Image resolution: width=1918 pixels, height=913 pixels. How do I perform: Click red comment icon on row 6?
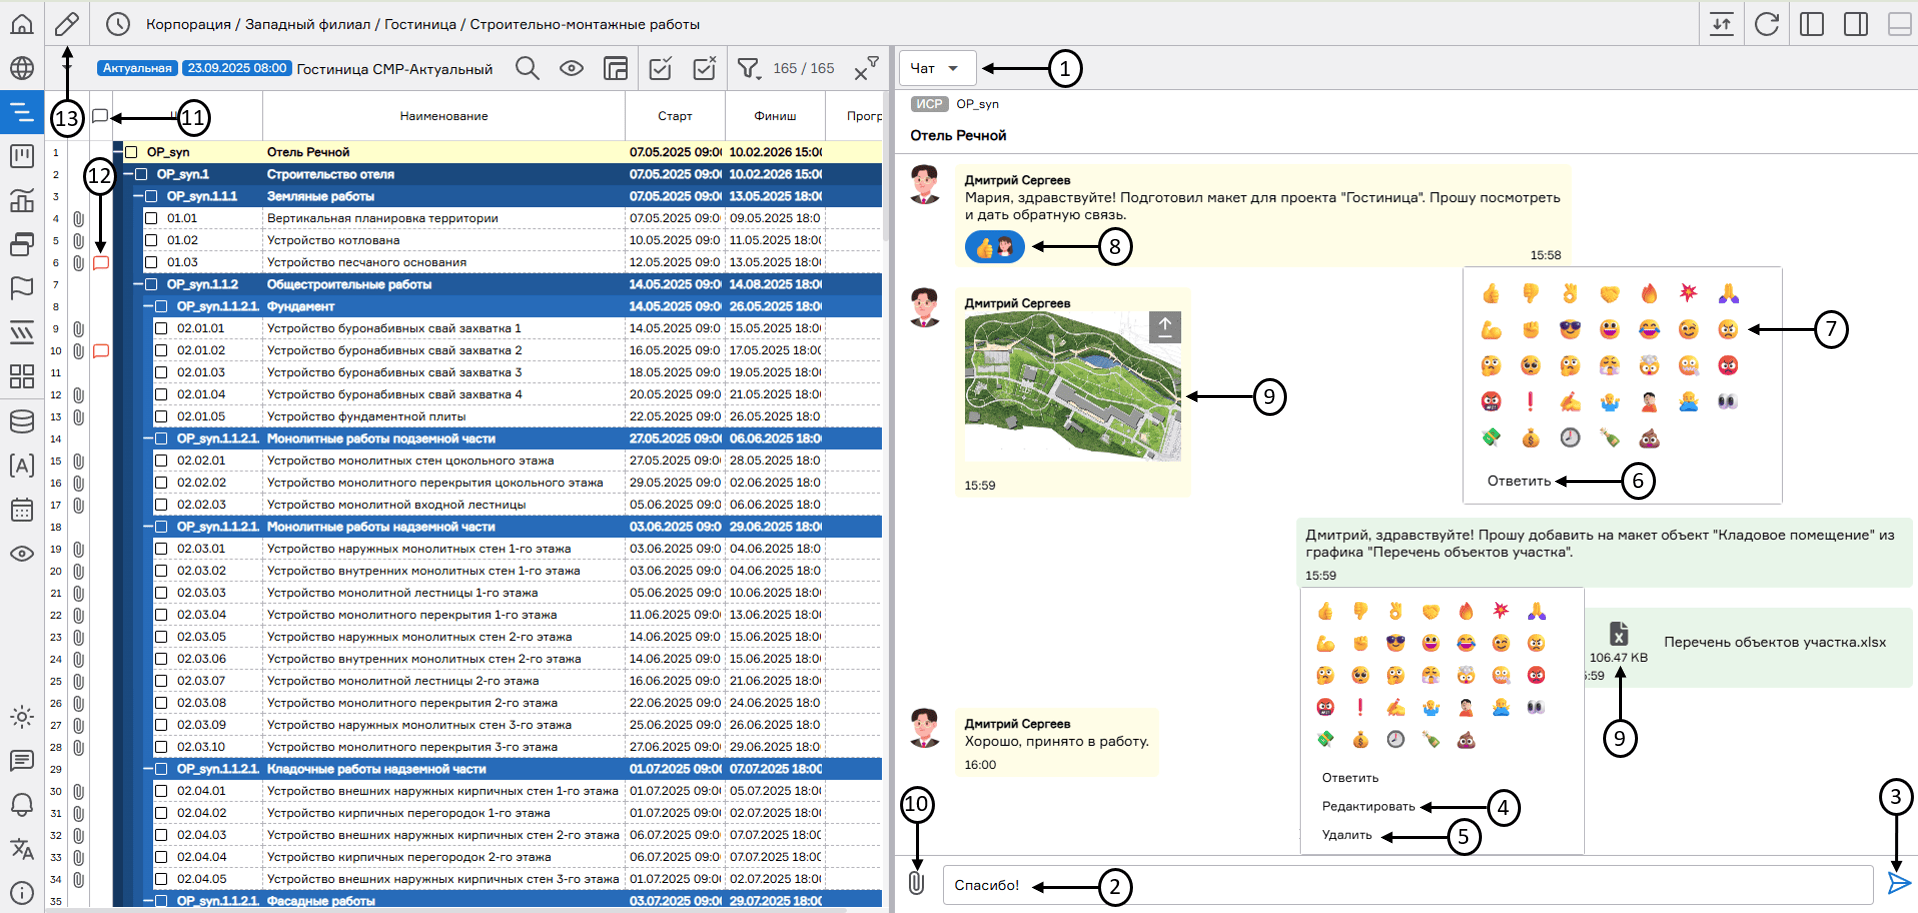100,263
